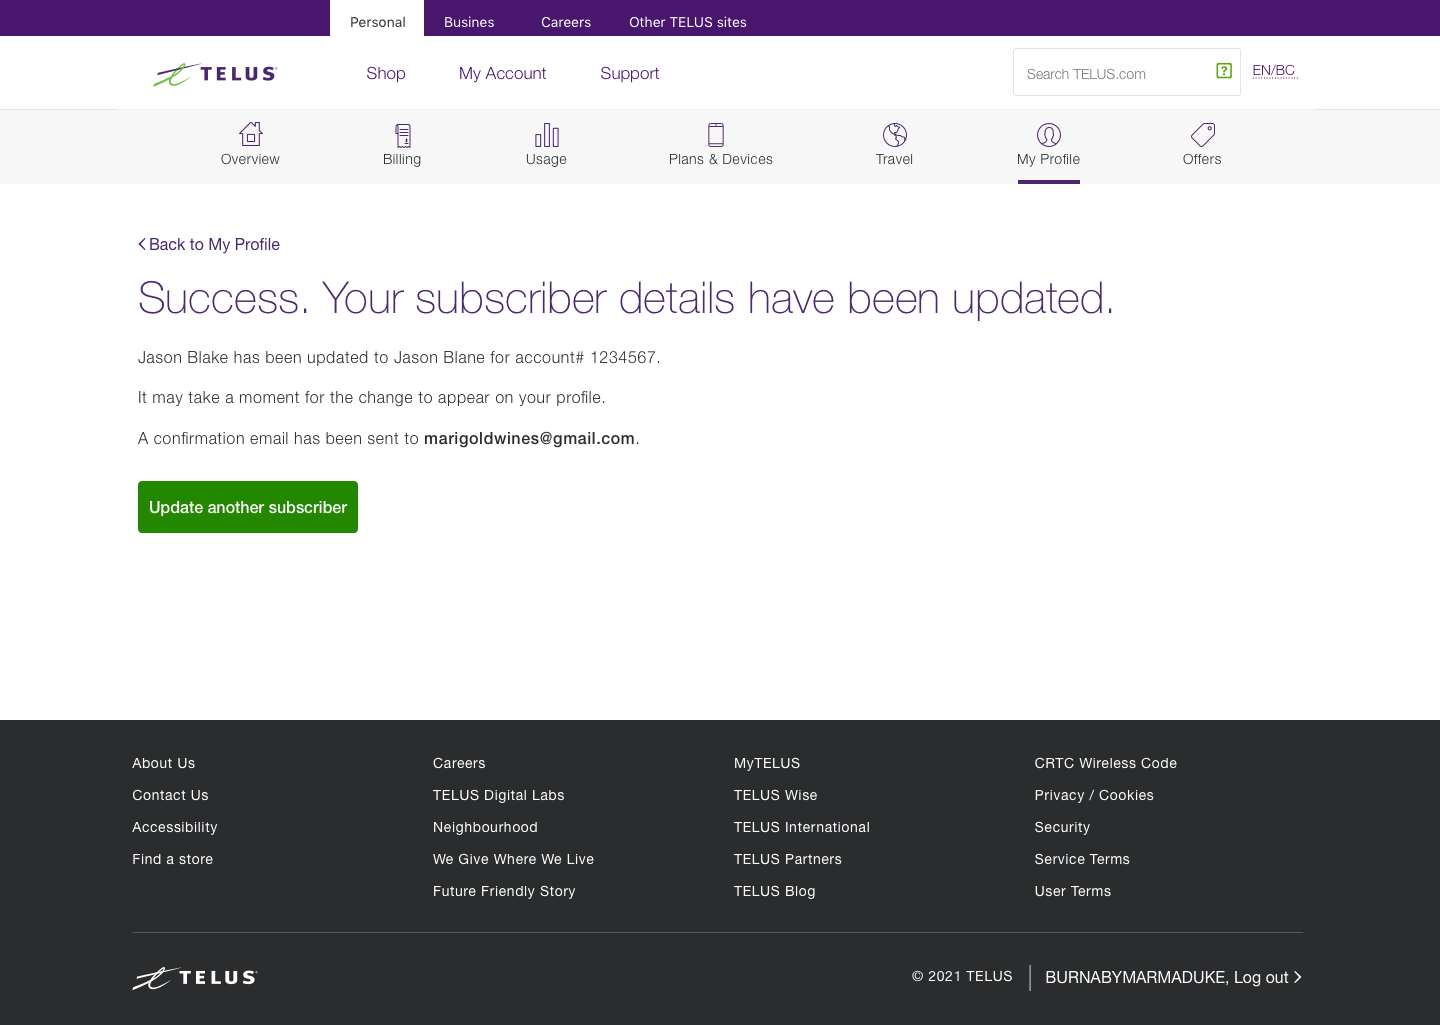Open the Usage bar chart icon
1440x1025 pixels.
547,135
